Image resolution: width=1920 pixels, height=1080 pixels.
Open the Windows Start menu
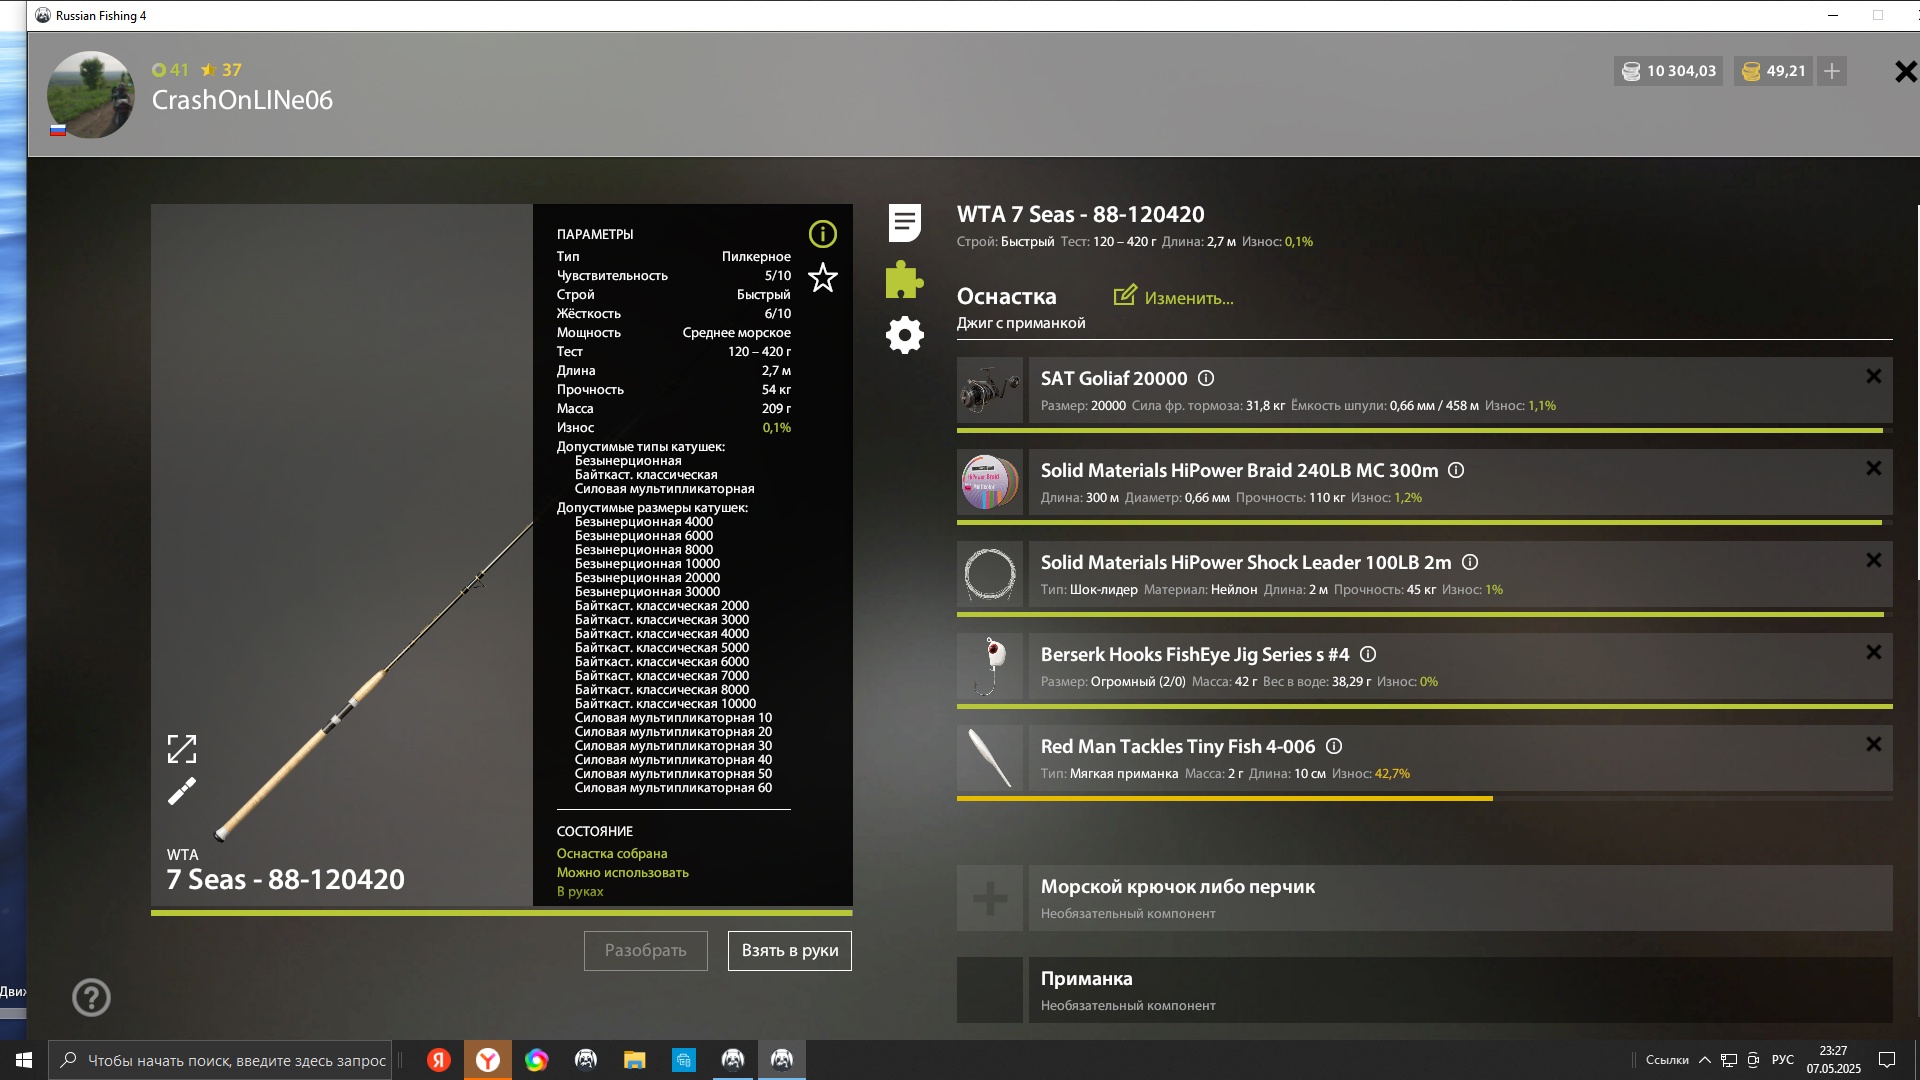24,1060
